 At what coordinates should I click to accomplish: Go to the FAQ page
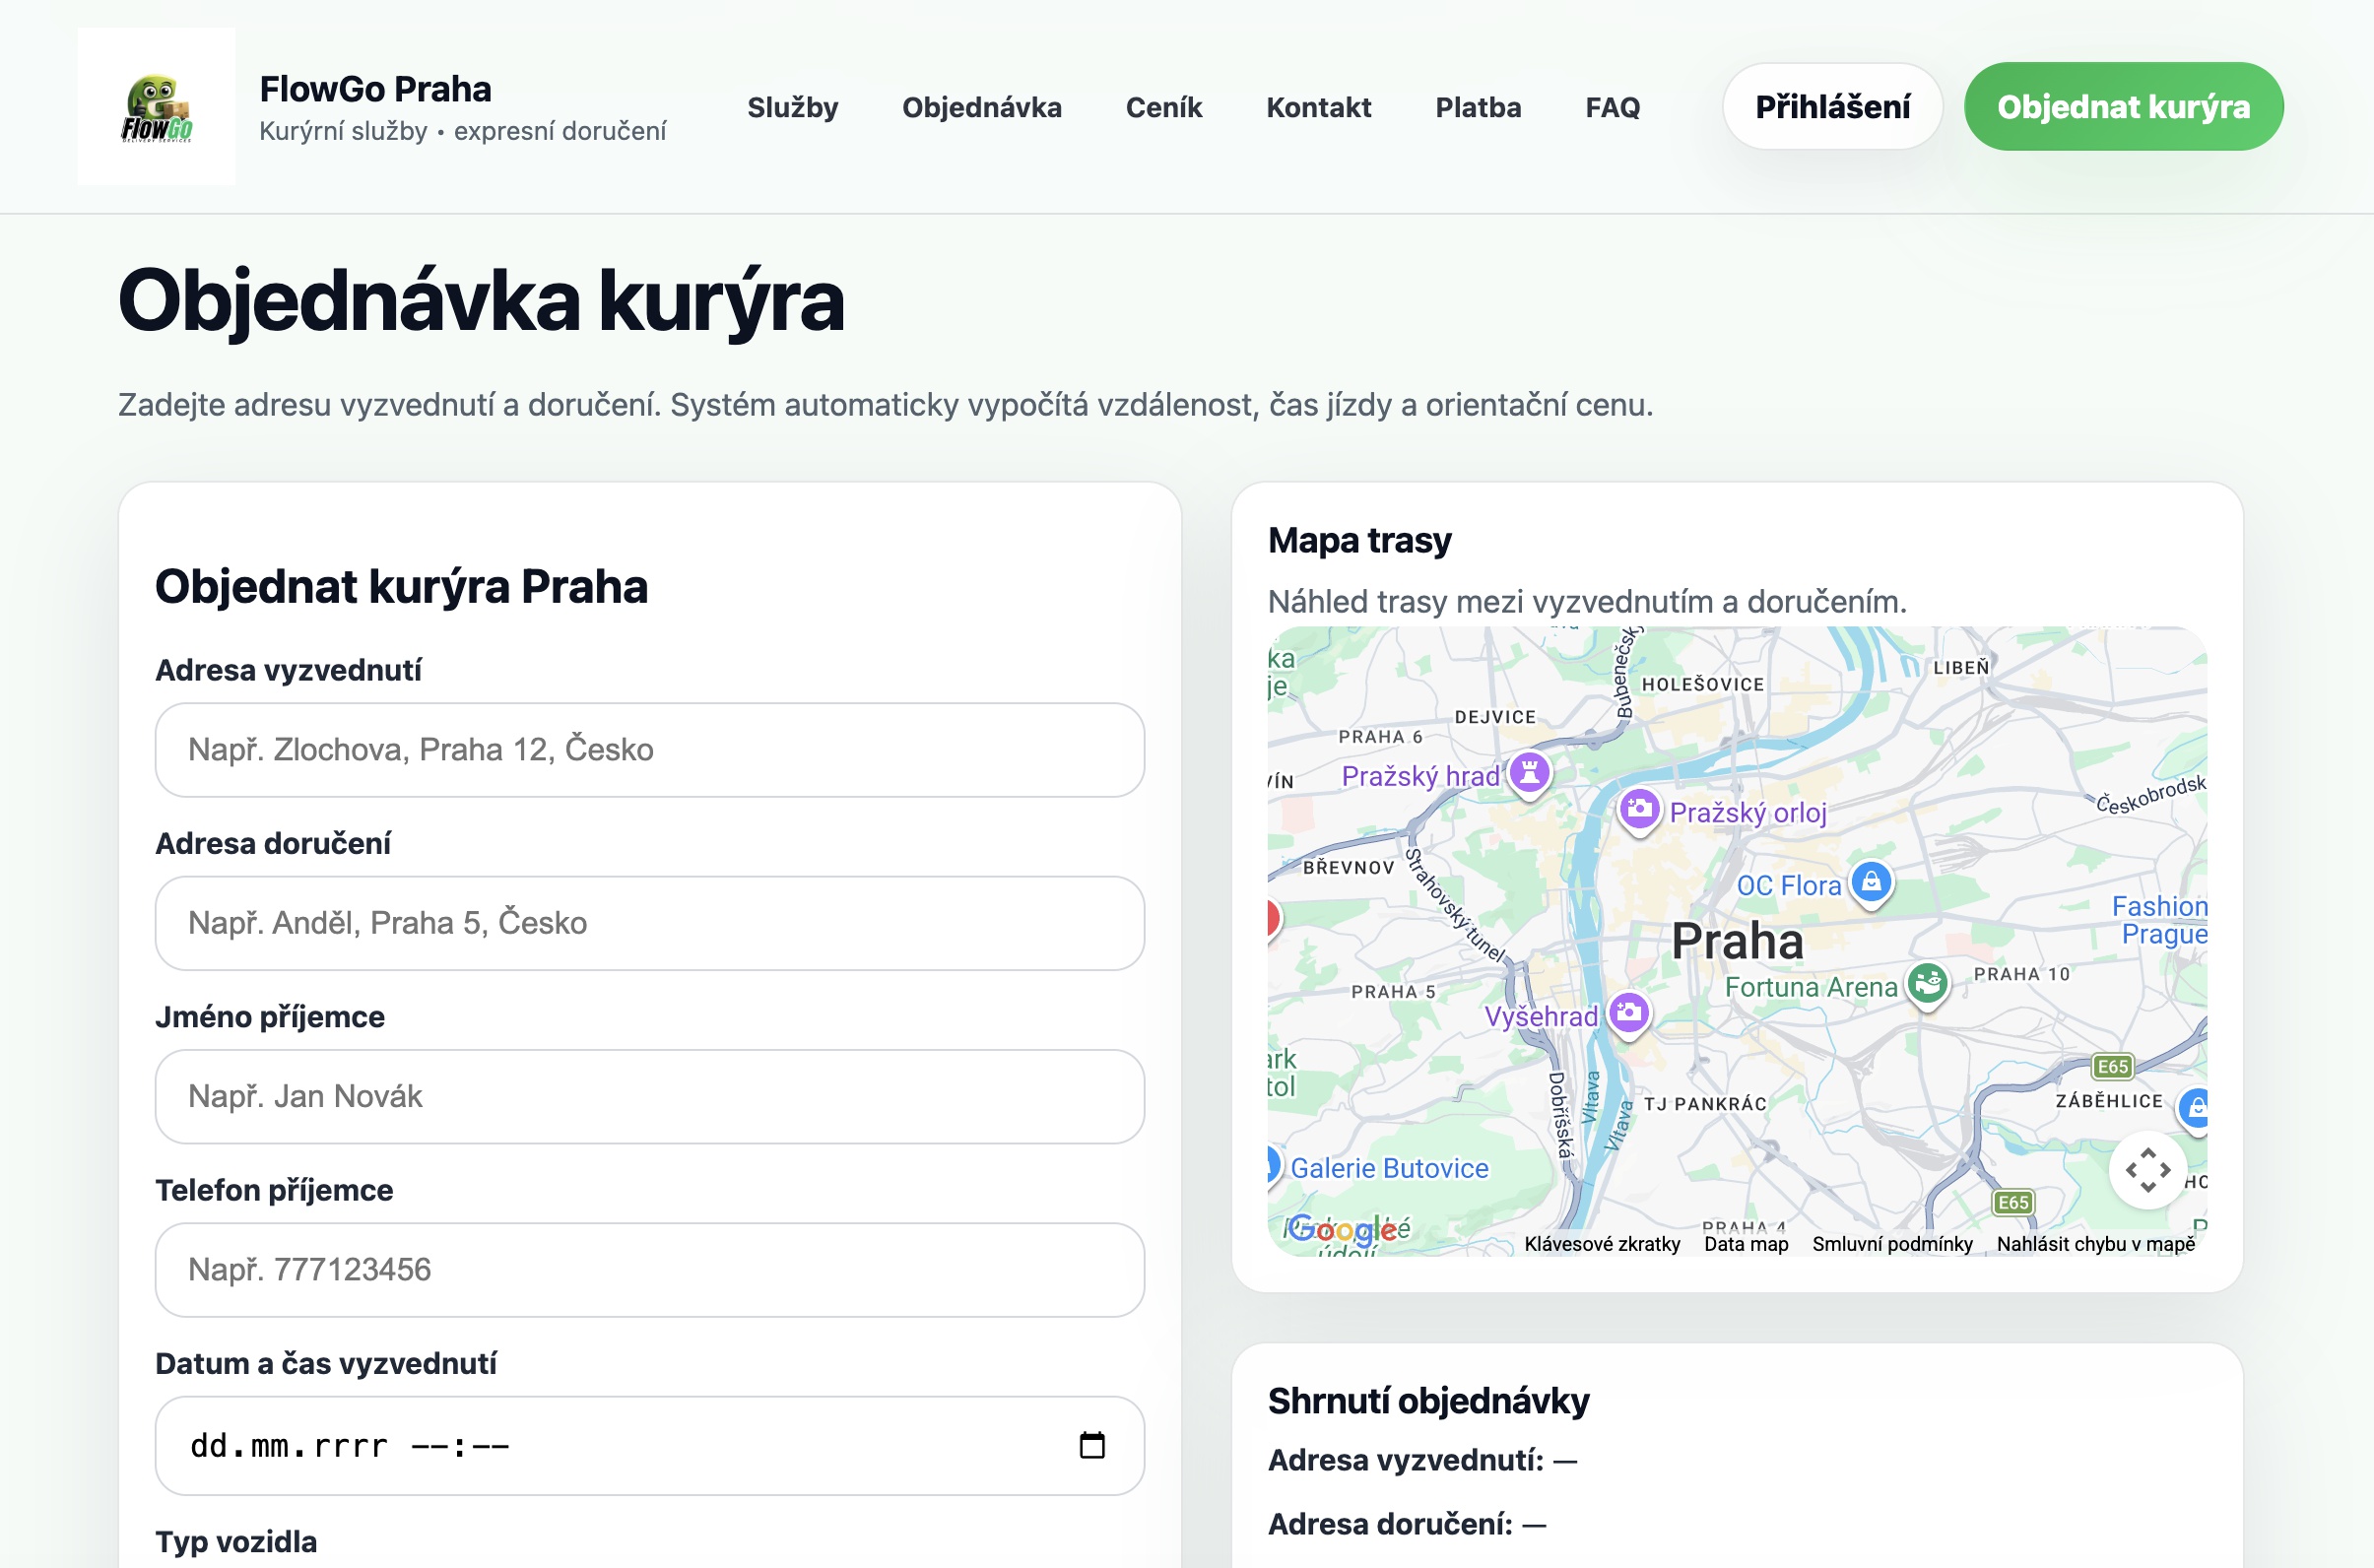point(1613,107)
